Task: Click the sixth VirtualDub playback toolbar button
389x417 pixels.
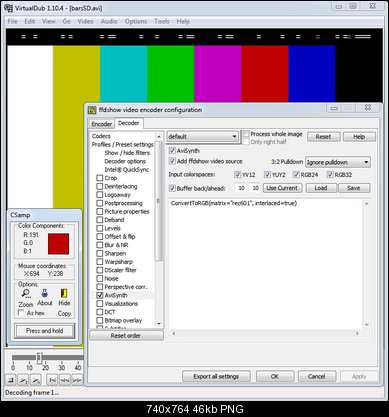Action: point(77,379)
